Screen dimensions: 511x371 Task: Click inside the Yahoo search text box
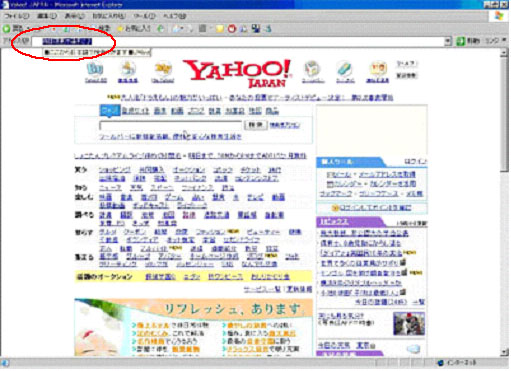pos(171,125)
